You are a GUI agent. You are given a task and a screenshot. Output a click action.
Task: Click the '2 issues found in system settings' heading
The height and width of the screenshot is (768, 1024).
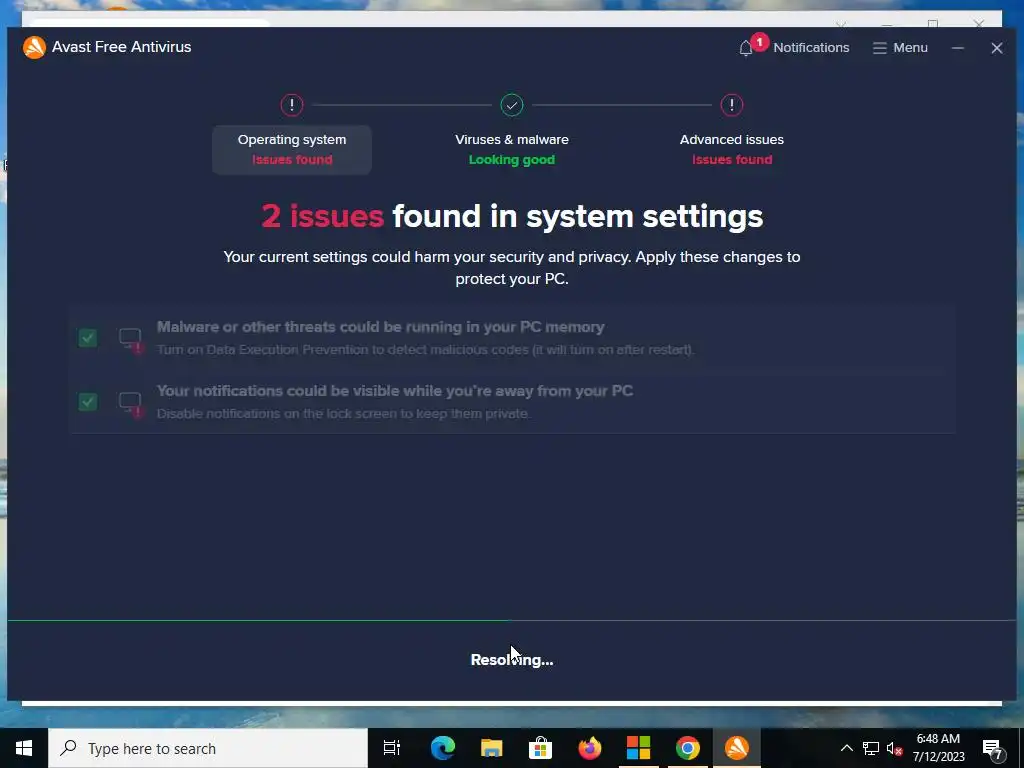[512, 216]
